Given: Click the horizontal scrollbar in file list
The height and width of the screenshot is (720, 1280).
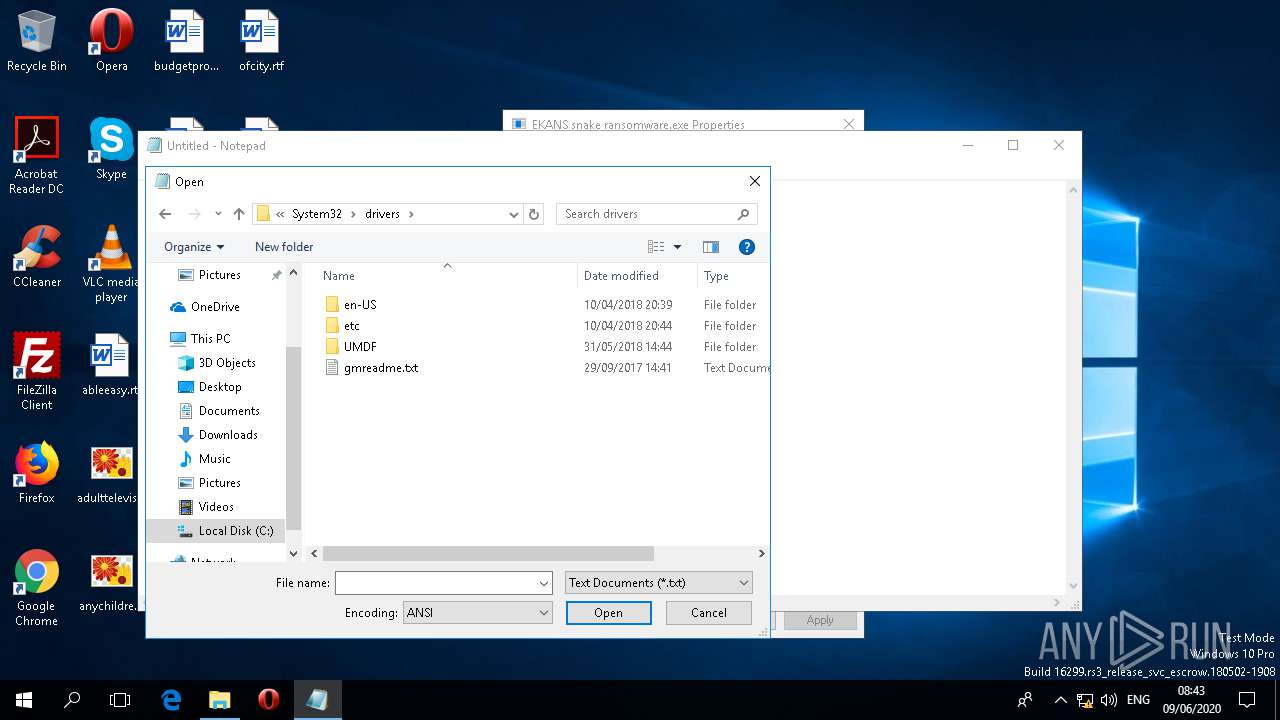Looking at the screenshot, I should [488, 553].
